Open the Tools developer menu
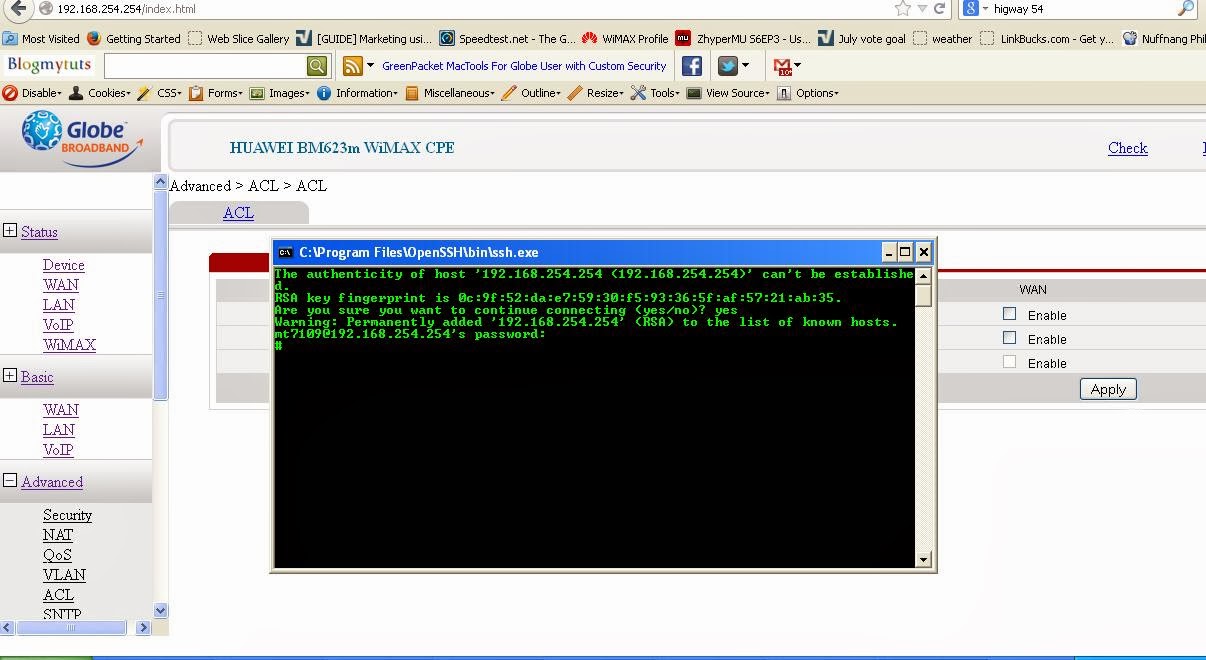The height and width of the screenshot is (660, 1206). (x=655, y=93)
